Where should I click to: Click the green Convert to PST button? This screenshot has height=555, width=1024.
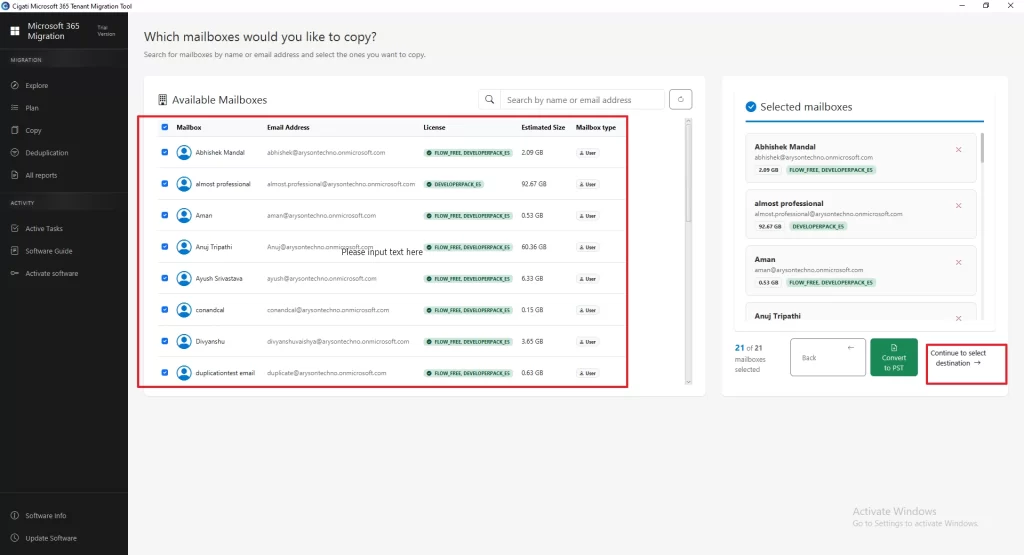[893, 357]
